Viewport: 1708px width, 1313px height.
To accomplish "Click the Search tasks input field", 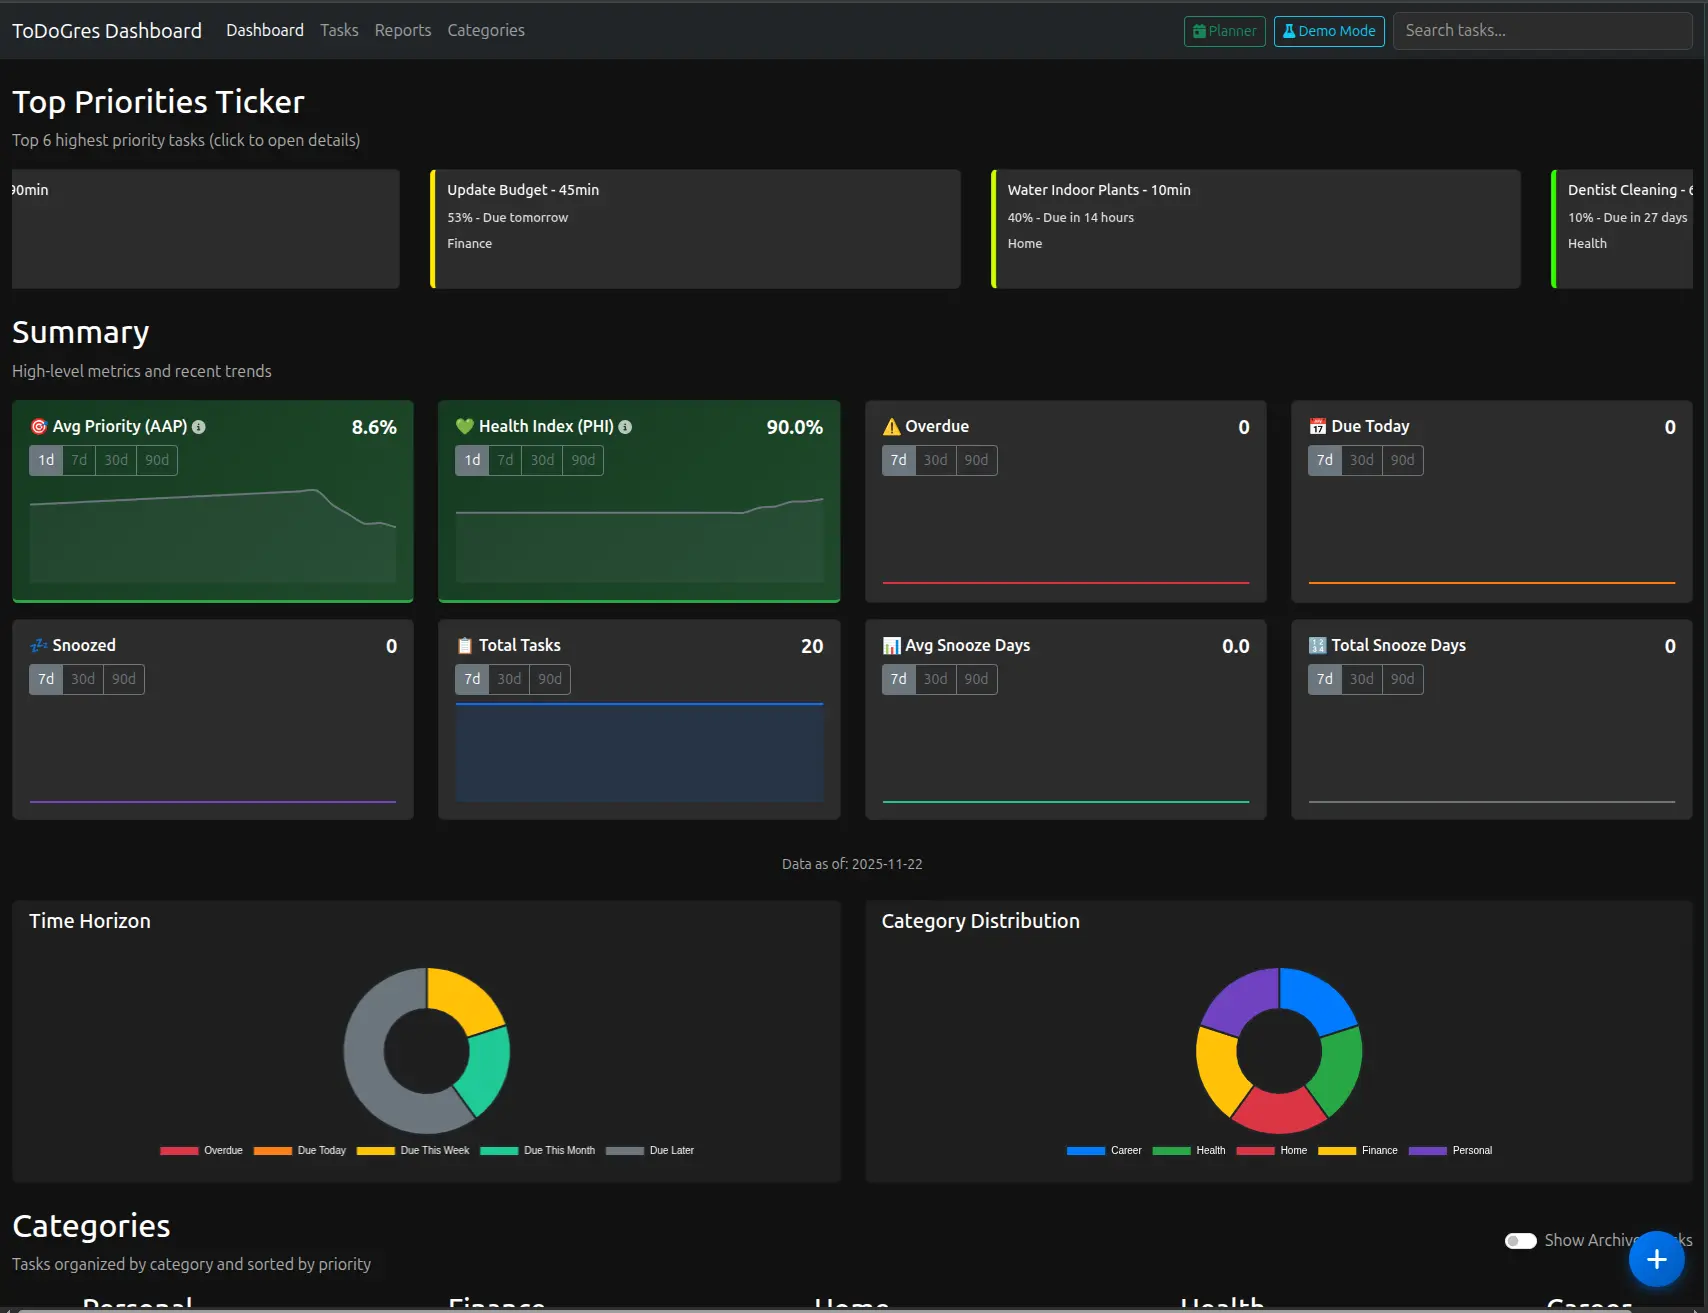I will coord(1541,31).
